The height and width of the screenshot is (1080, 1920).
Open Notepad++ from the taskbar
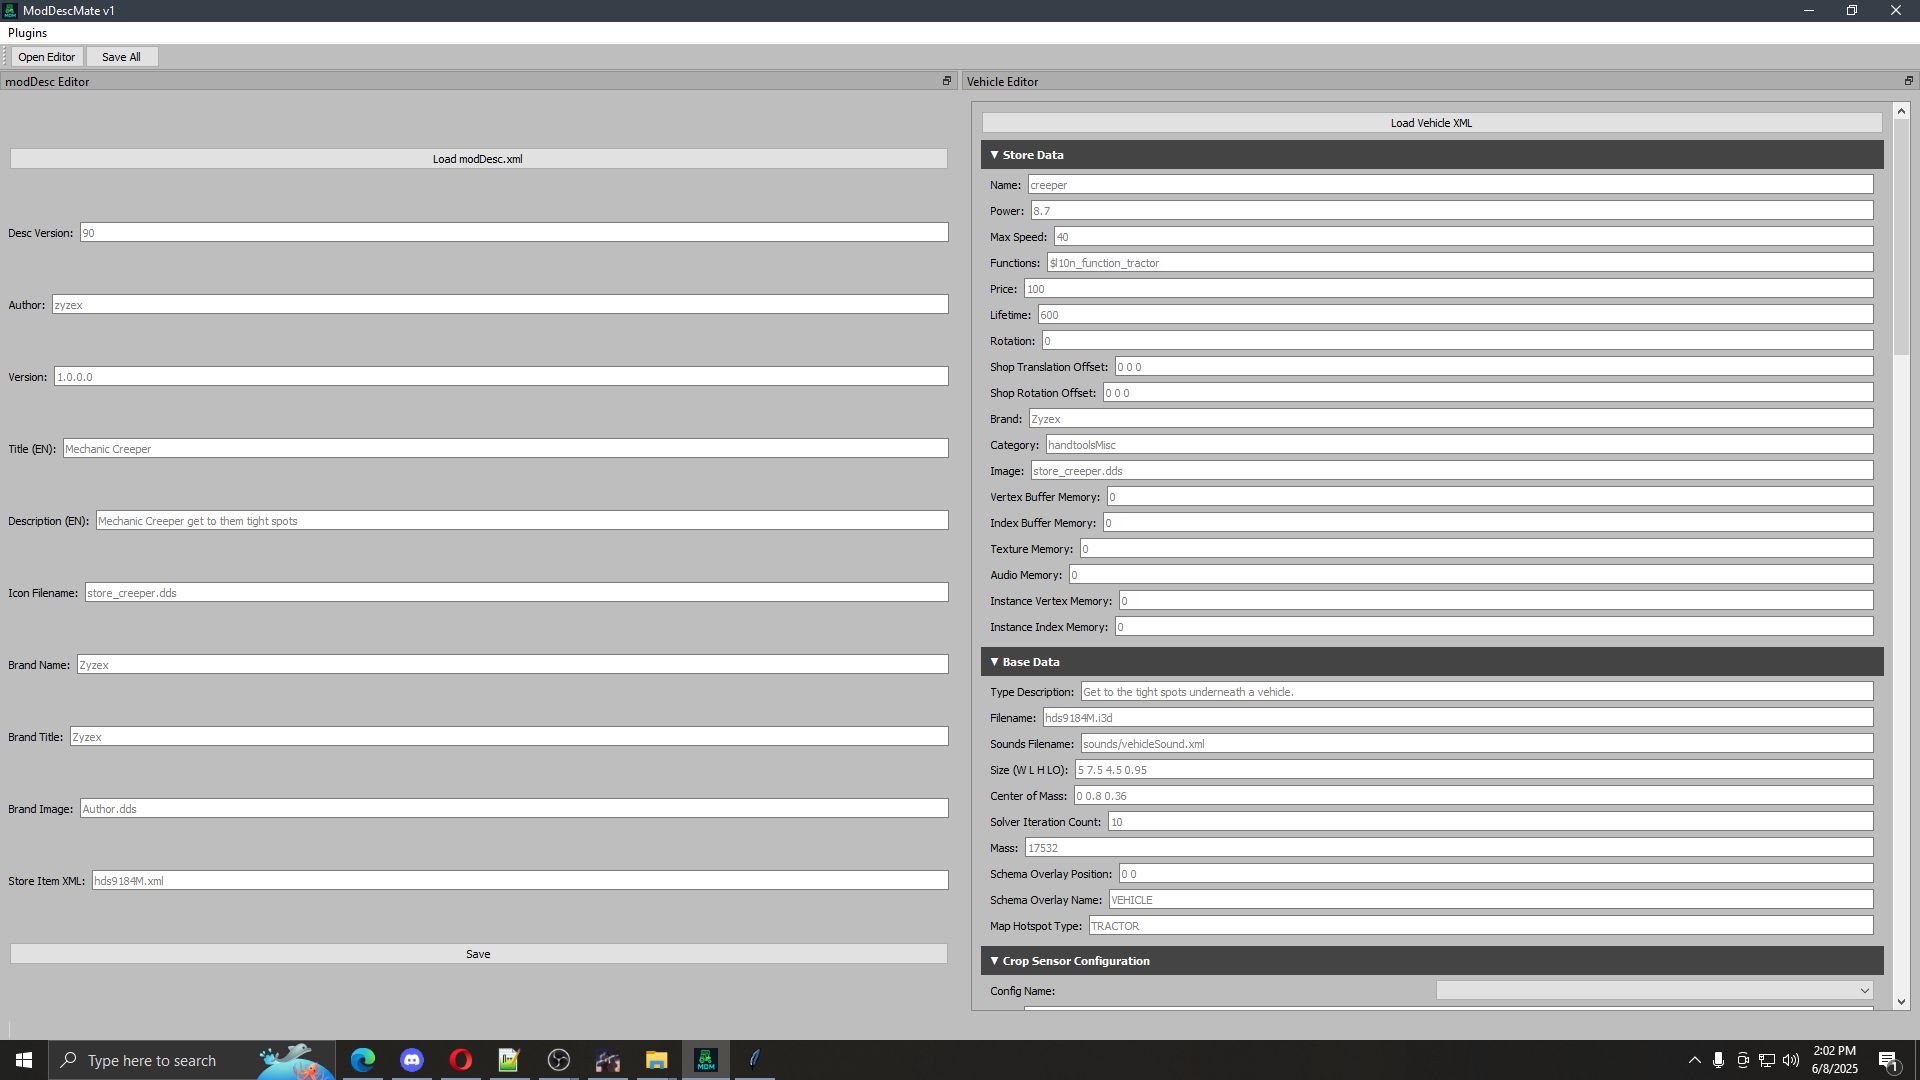509,1060
